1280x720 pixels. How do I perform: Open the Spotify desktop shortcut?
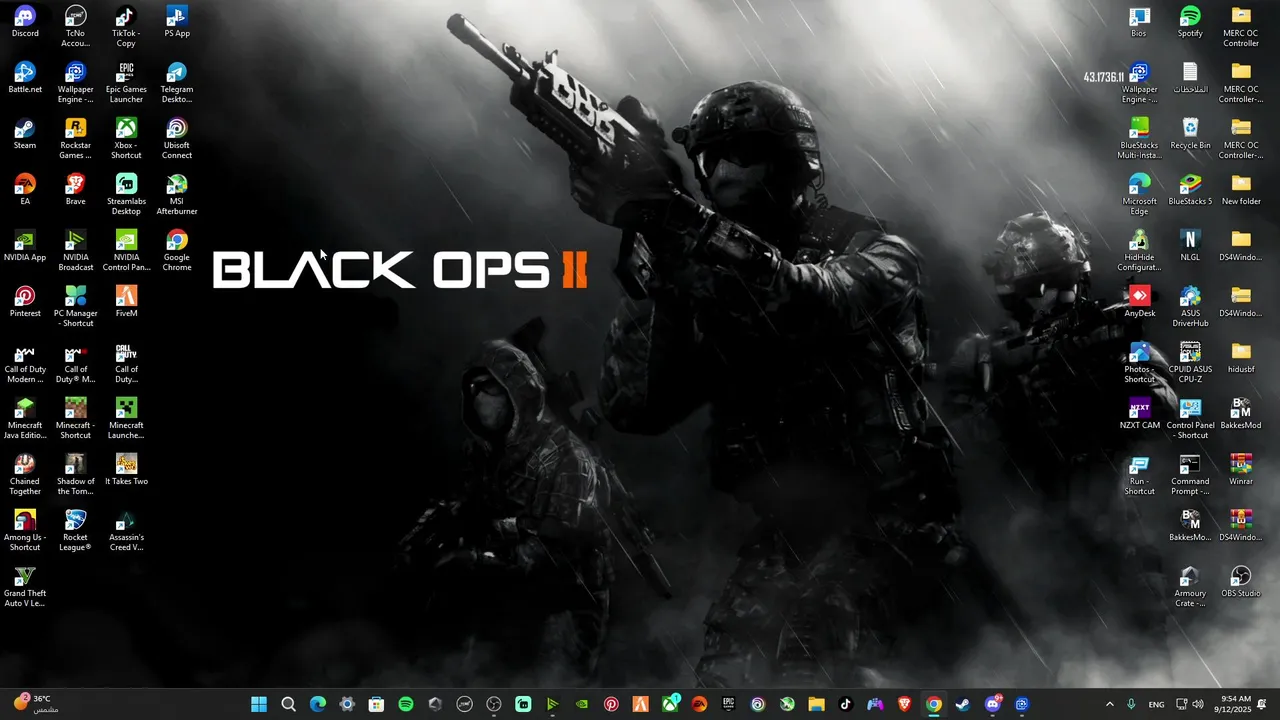click(x=1190, y=22)
